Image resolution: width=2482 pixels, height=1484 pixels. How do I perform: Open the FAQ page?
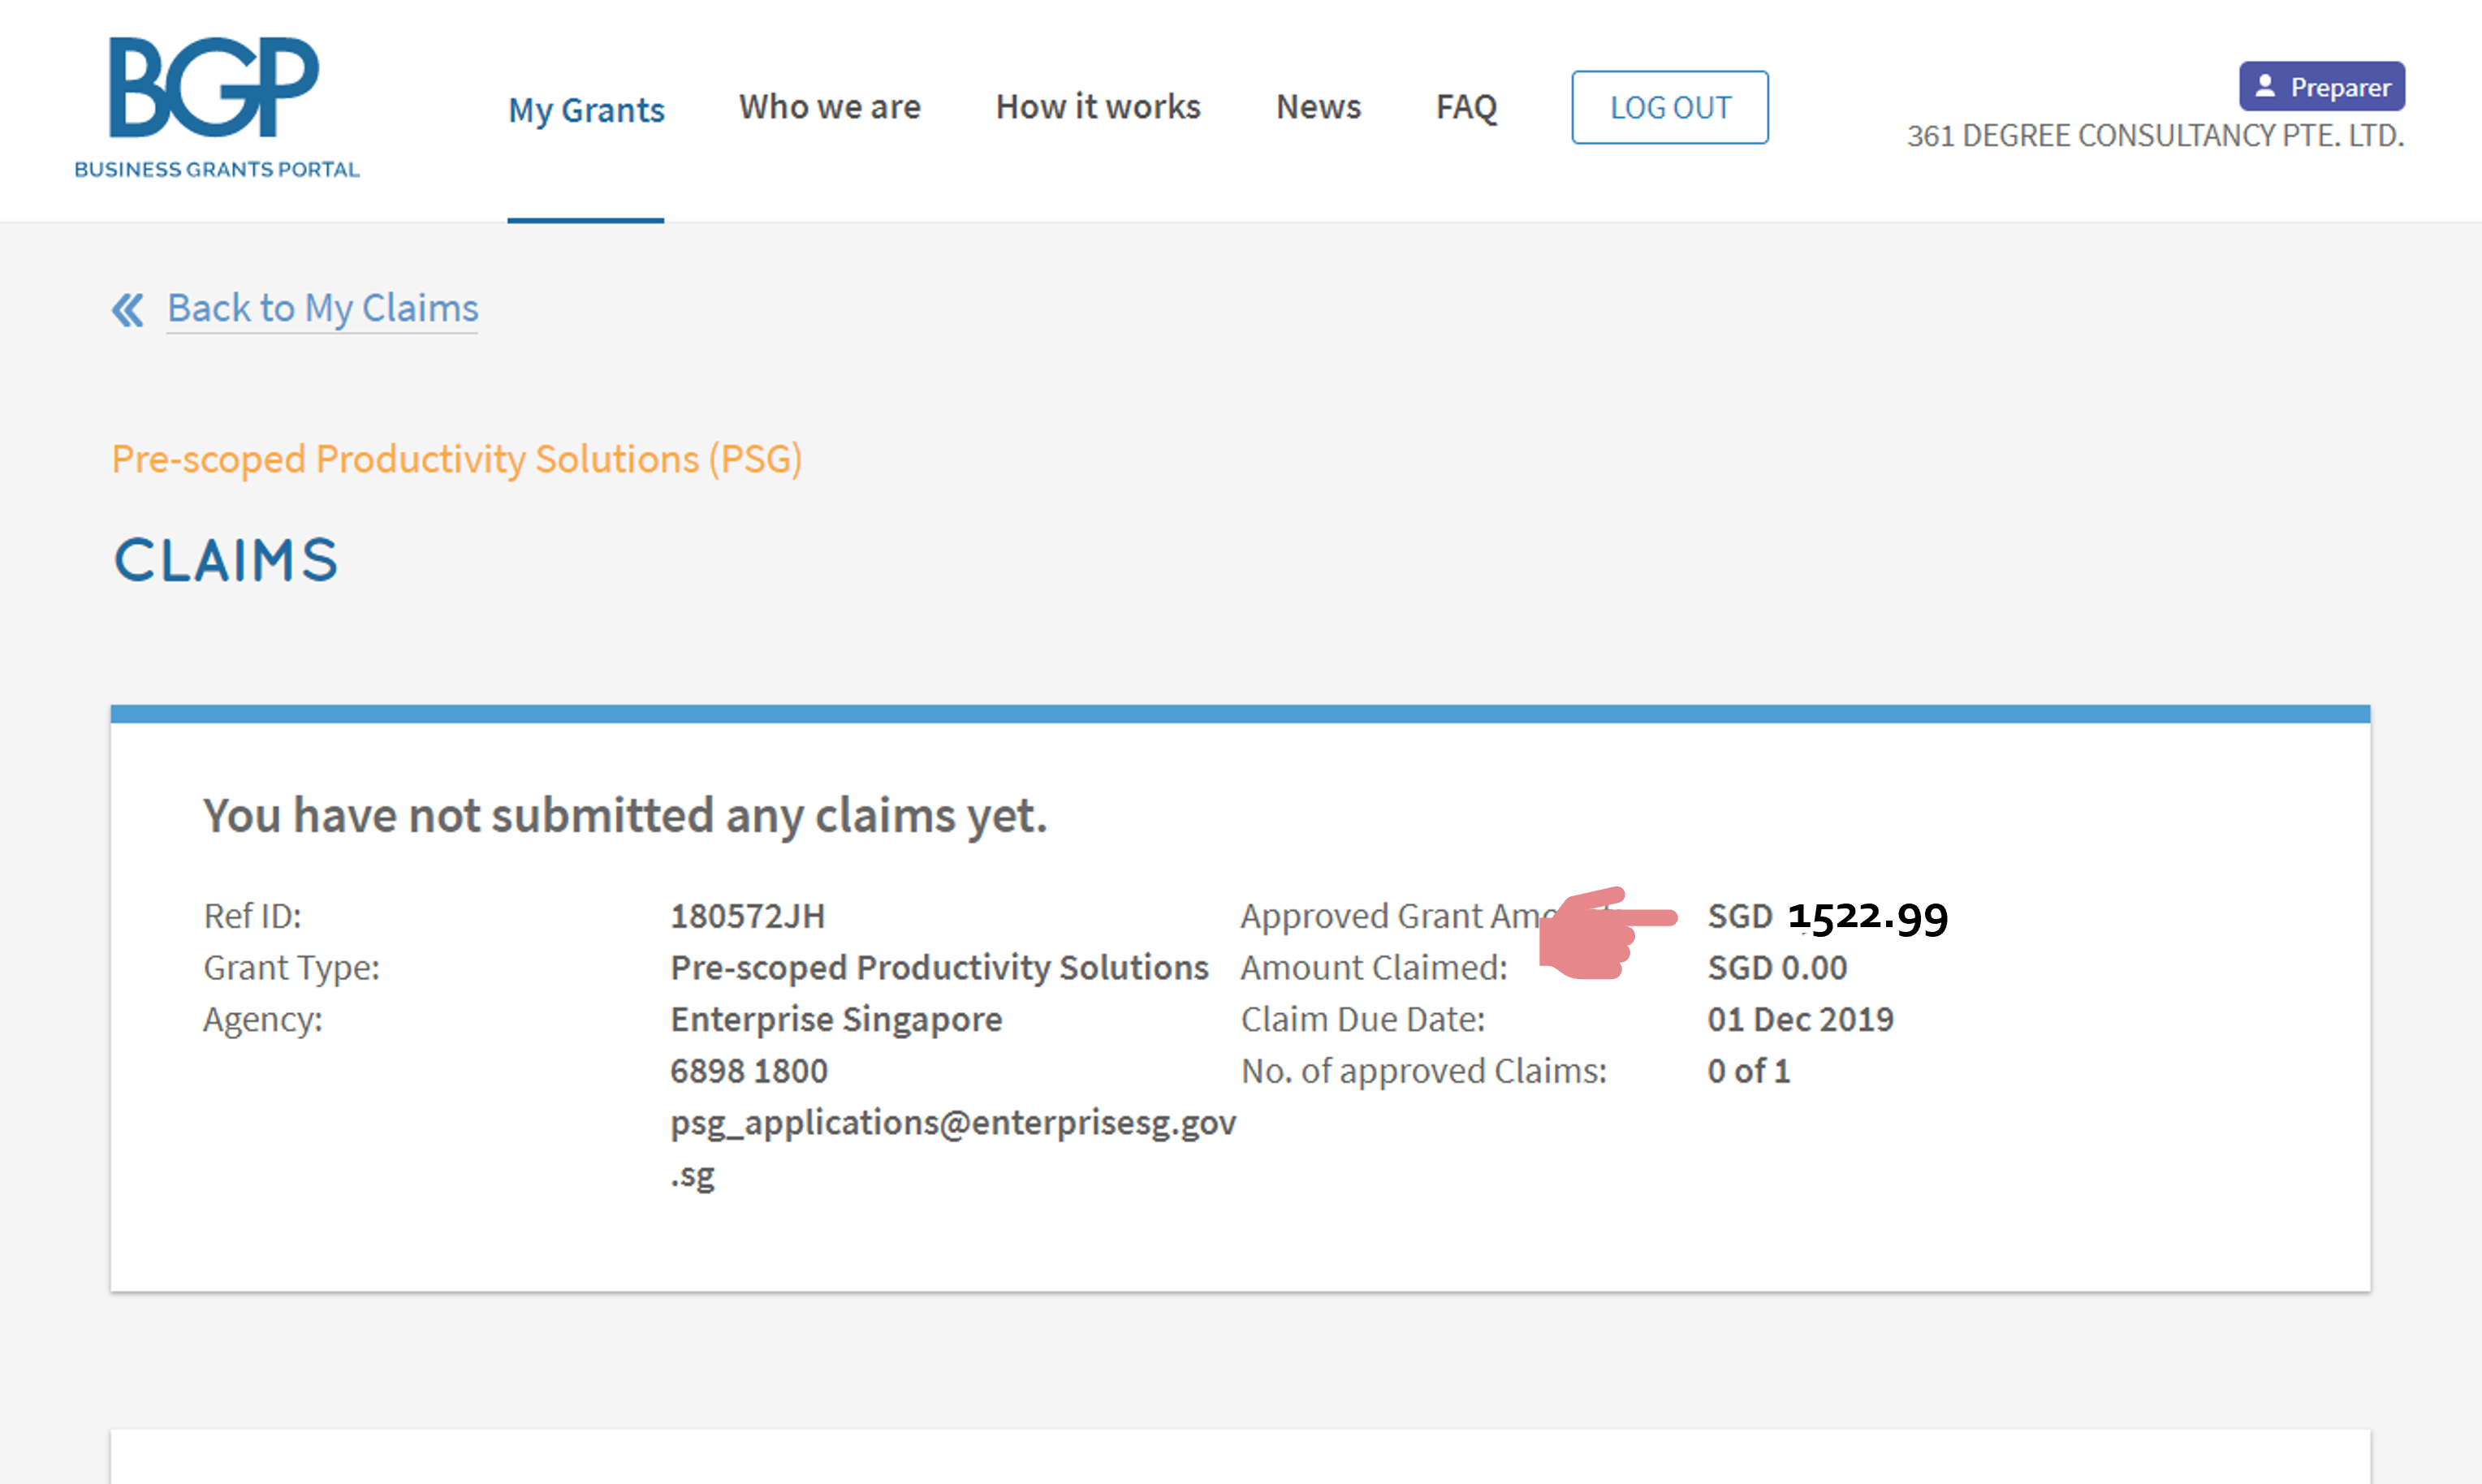(1465, 107)
